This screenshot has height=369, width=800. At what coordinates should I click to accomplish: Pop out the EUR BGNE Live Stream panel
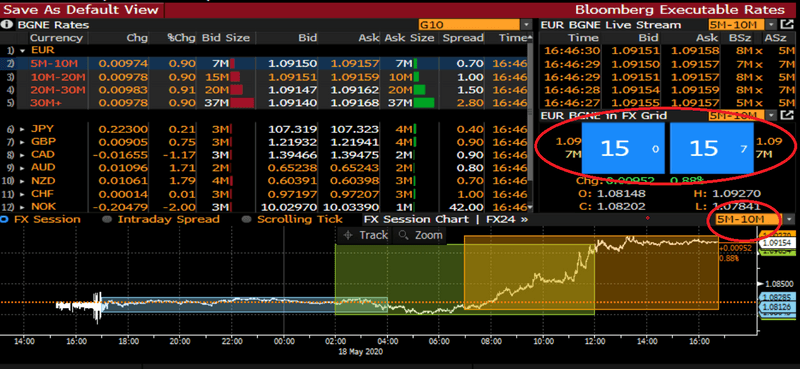click(x=788, y=24)
